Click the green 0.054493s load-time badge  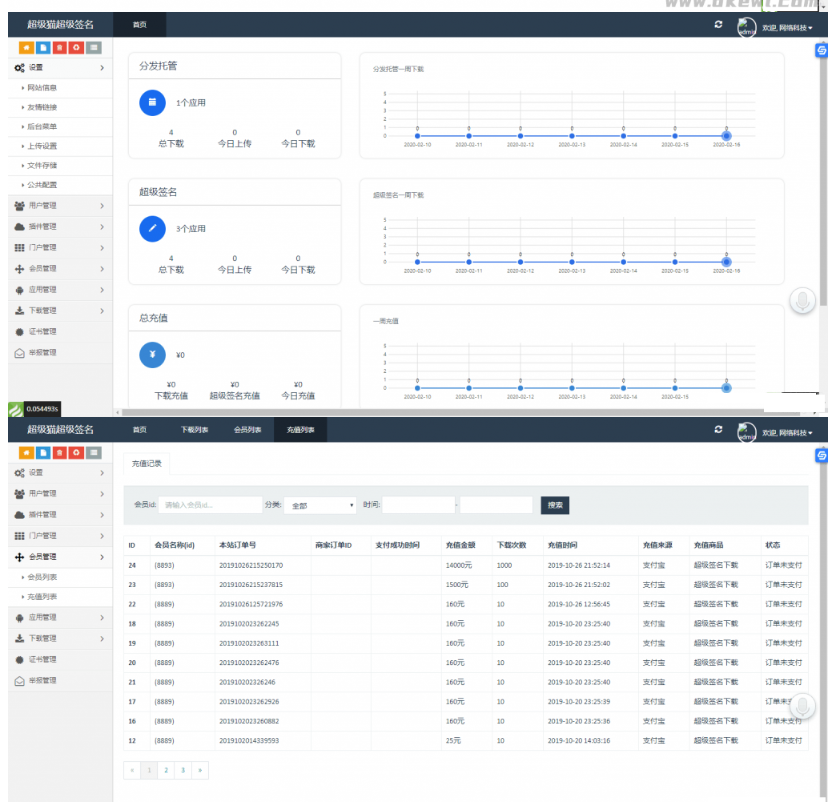point(35,409)
